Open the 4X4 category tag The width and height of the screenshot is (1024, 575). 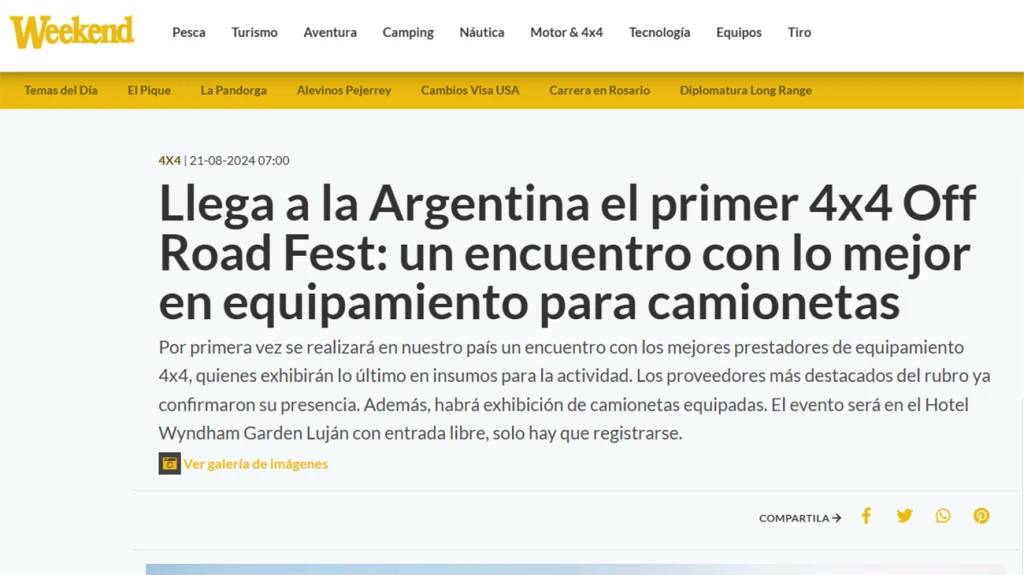[169, 160]
